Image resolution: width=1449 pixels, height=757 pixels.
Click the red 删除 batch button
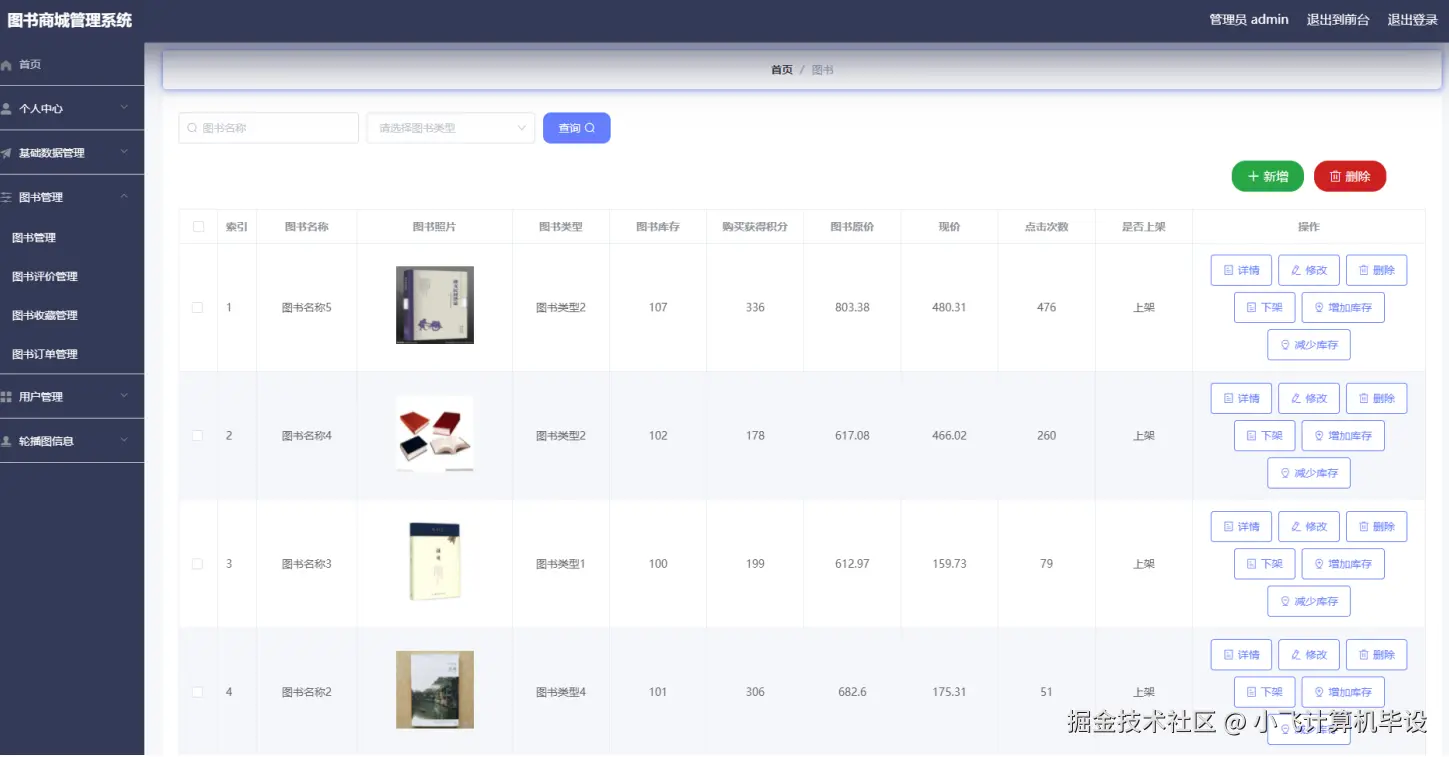(x=1350, y=176)
